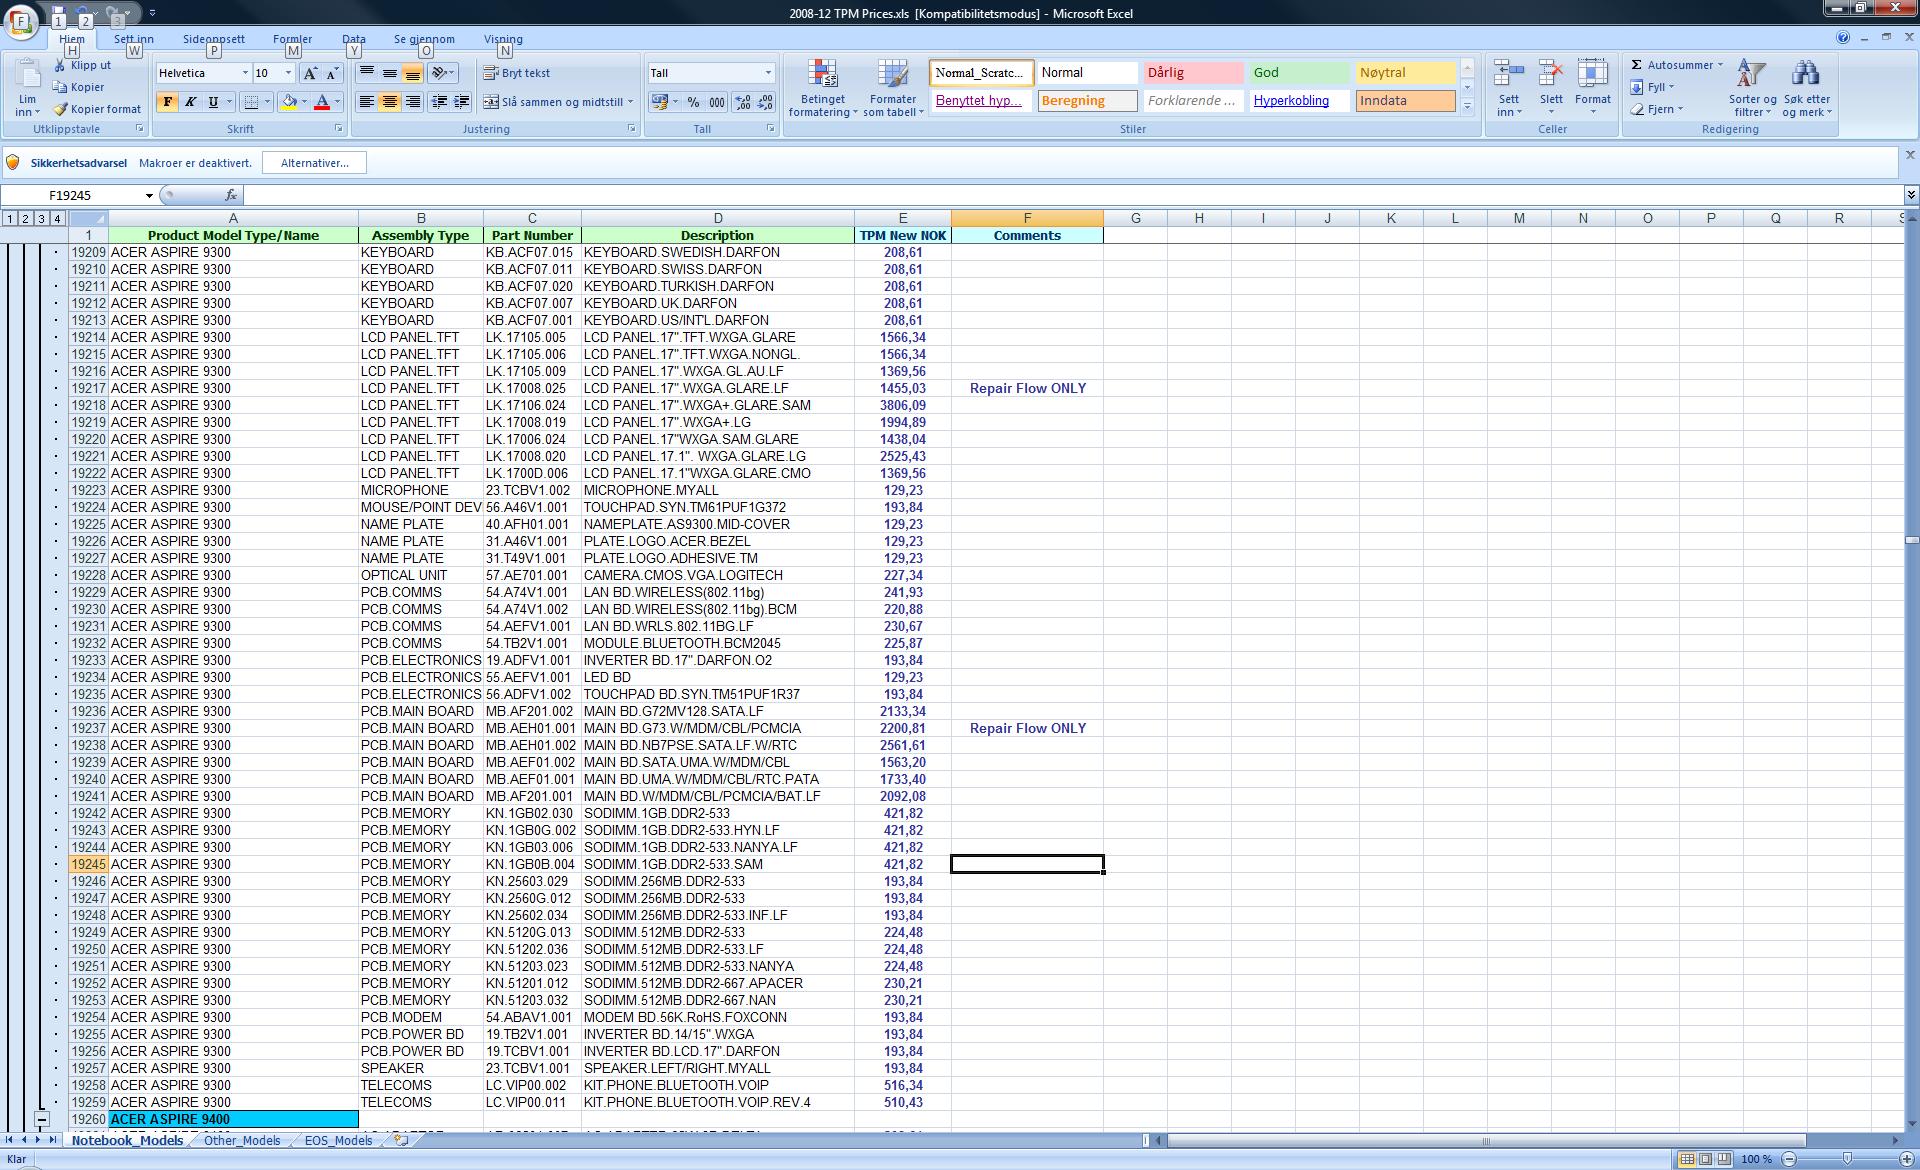Open the Sideoppsett ribbon tab
Image resolution: width=1920 pixels, height=1170 pixels.
214,39
